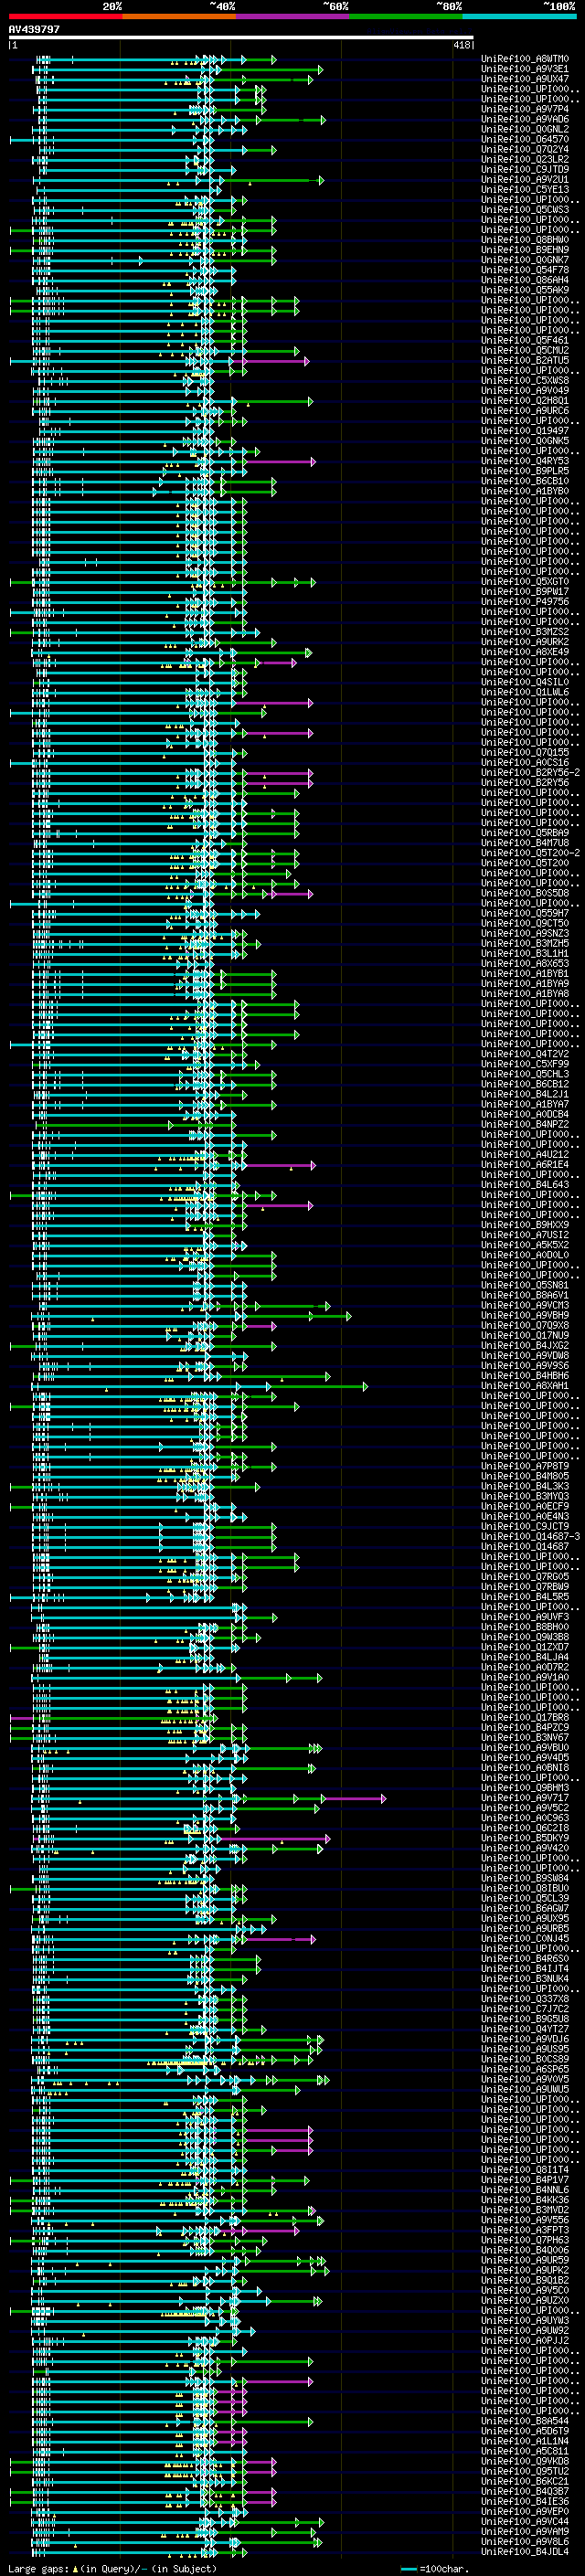Select the AV439797 query label
585x2576 pixels.
[x=34, y=29]
